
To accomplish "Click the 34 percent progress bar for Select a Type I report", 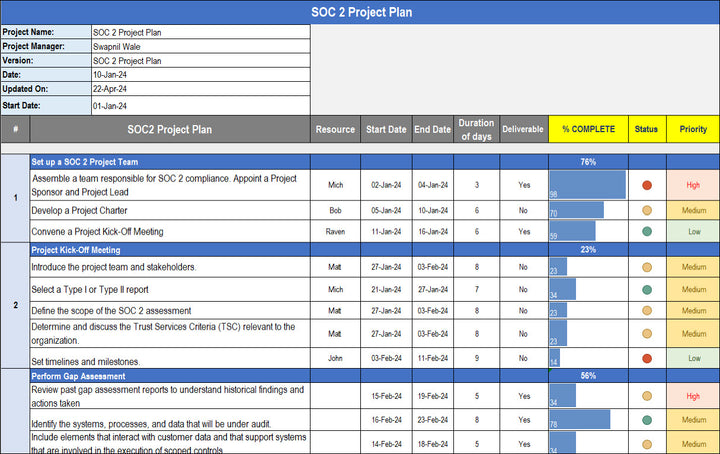I will click(562, 289).
